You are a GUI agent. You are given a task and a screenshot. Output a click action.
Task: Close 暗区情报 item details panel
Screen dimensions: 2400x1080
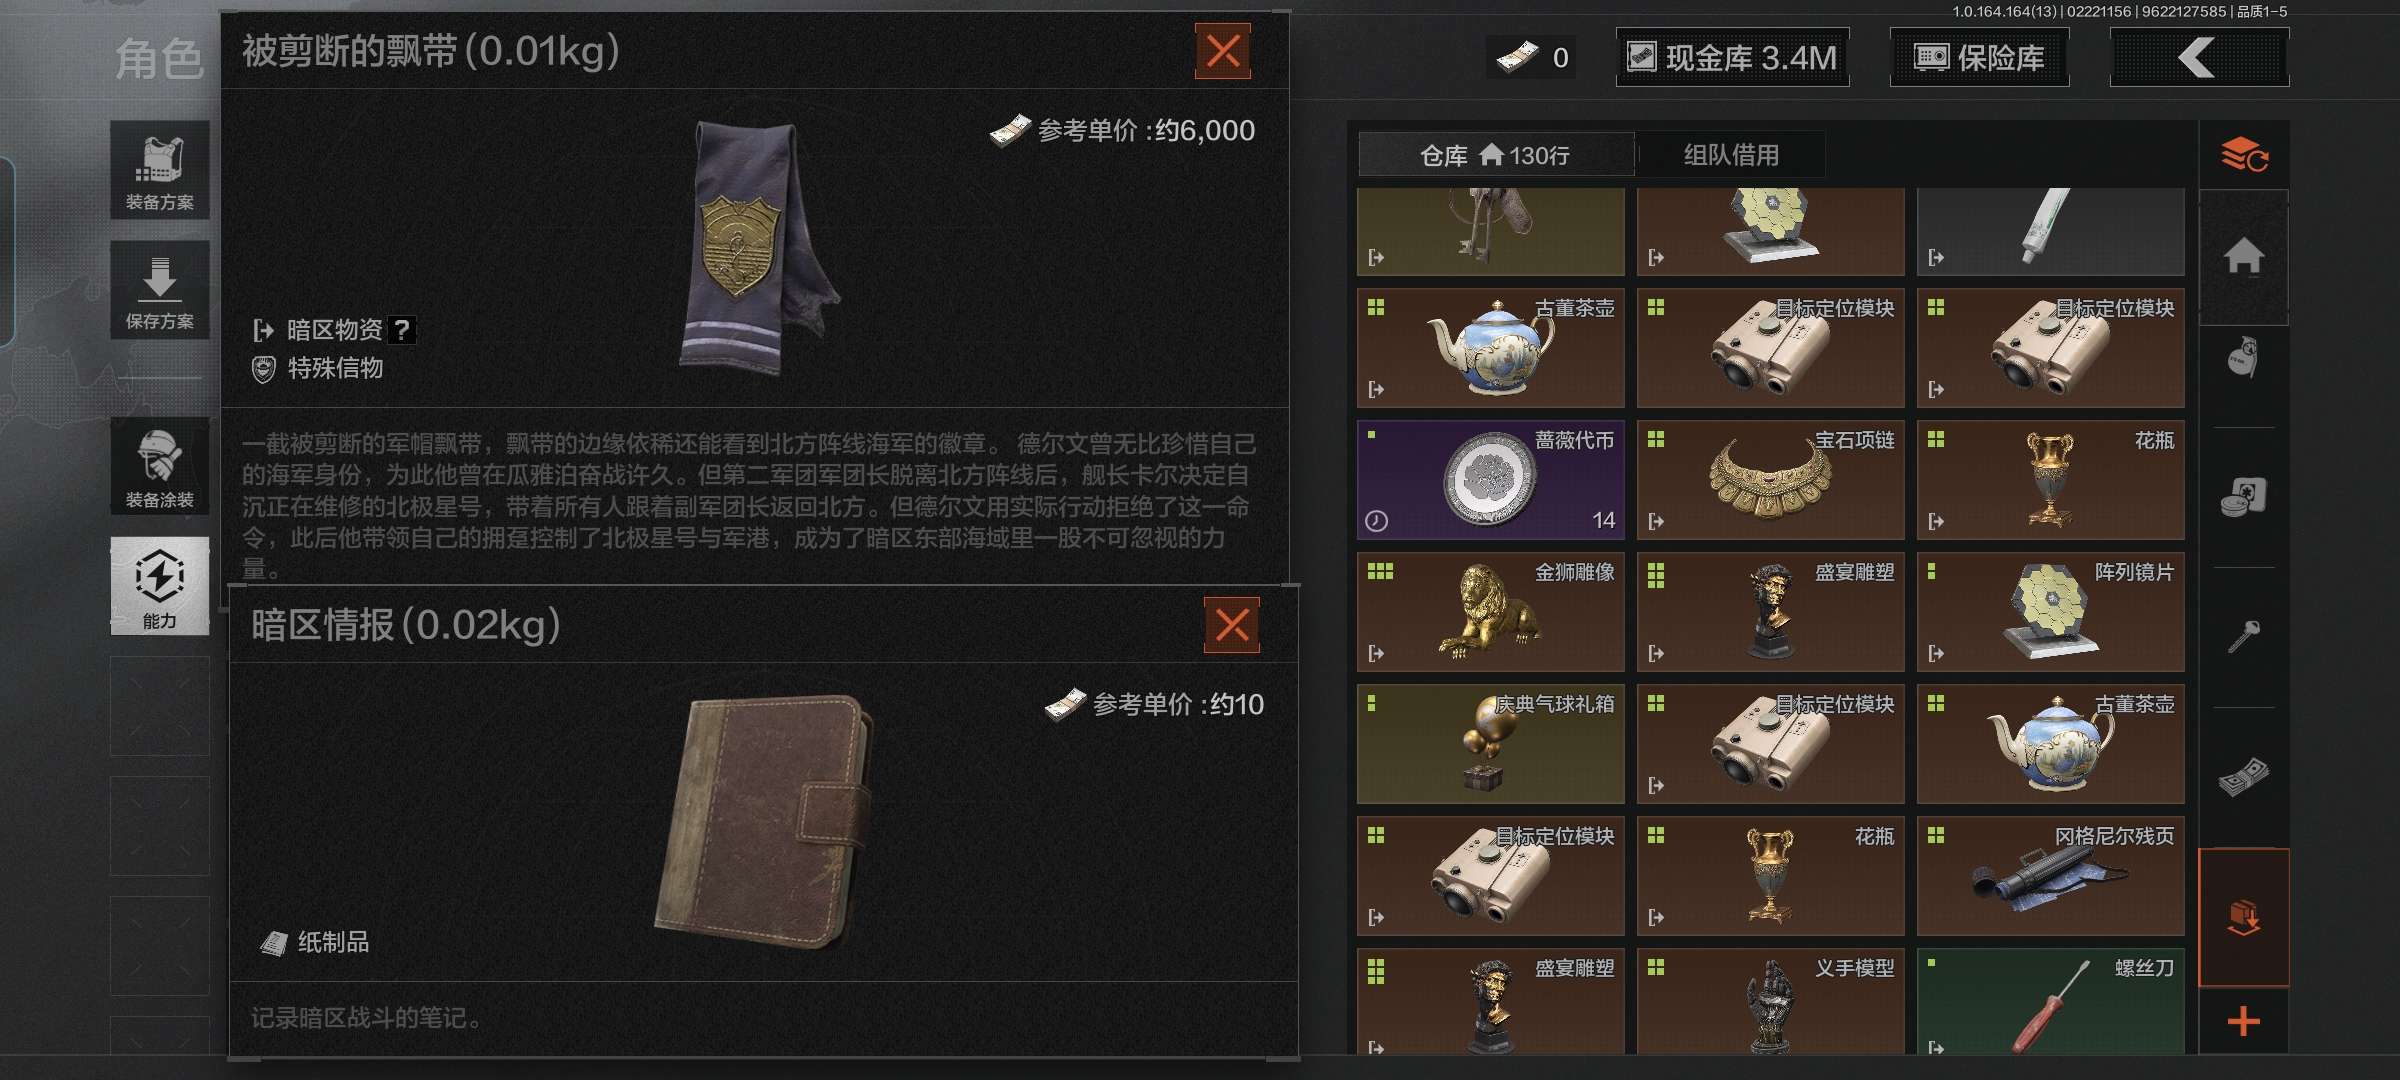1232,625
